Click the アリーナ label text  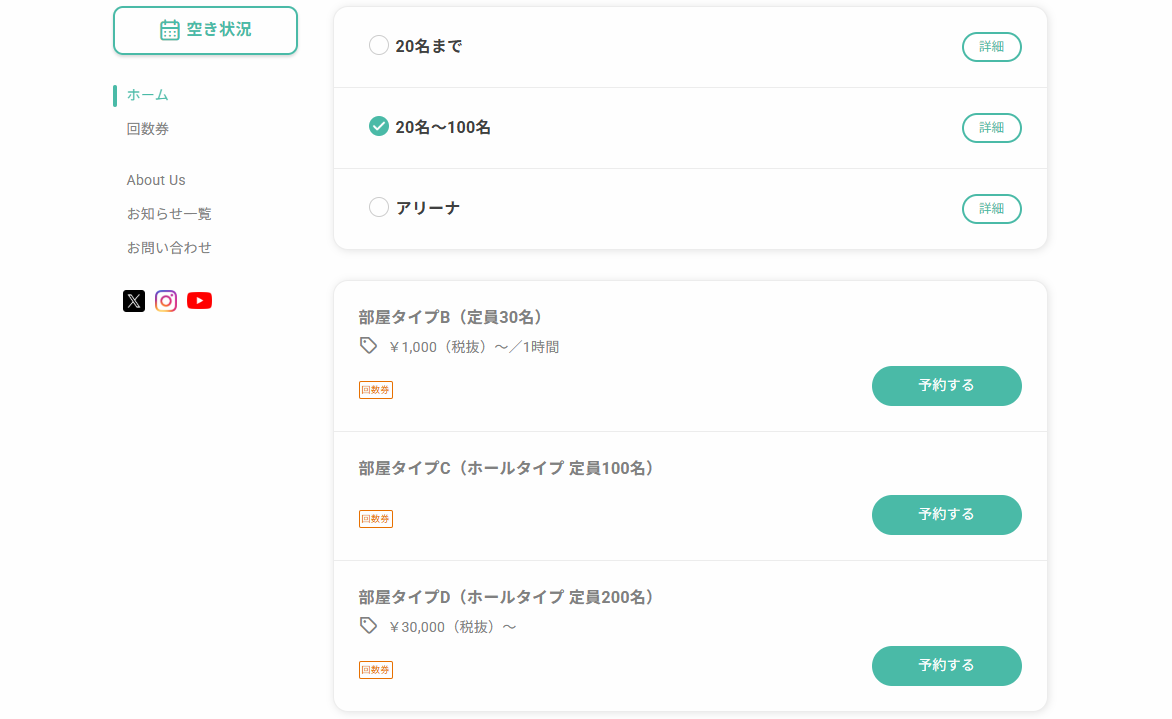(428, 208)
